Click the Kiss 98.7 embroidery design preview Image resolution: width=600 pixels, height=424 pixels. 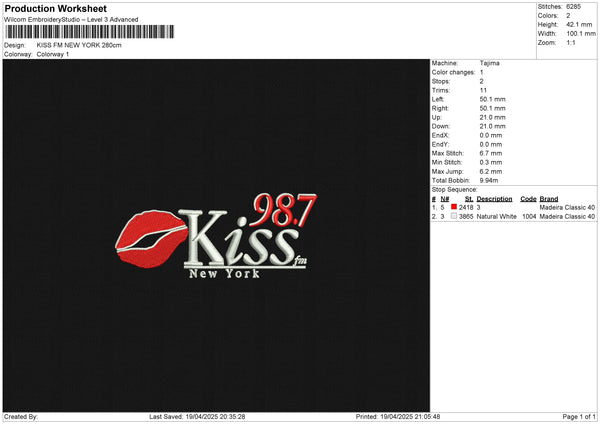pyautogui.click(x=216, y=235)
